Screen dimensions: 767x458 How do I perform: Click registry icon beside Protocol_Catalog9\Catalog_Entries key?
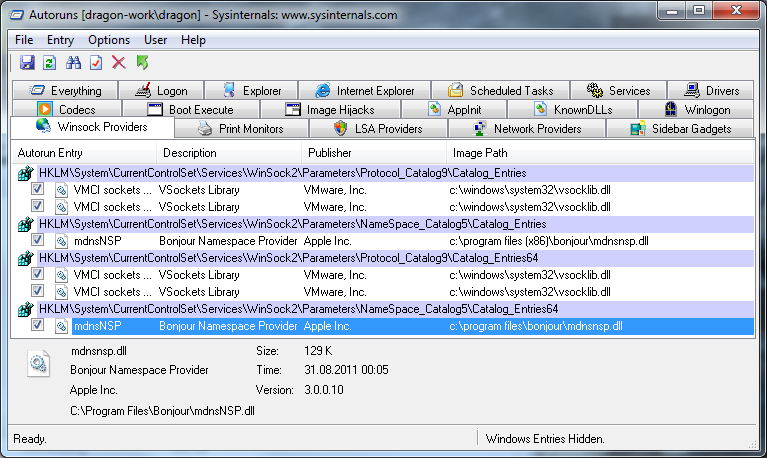25,173
